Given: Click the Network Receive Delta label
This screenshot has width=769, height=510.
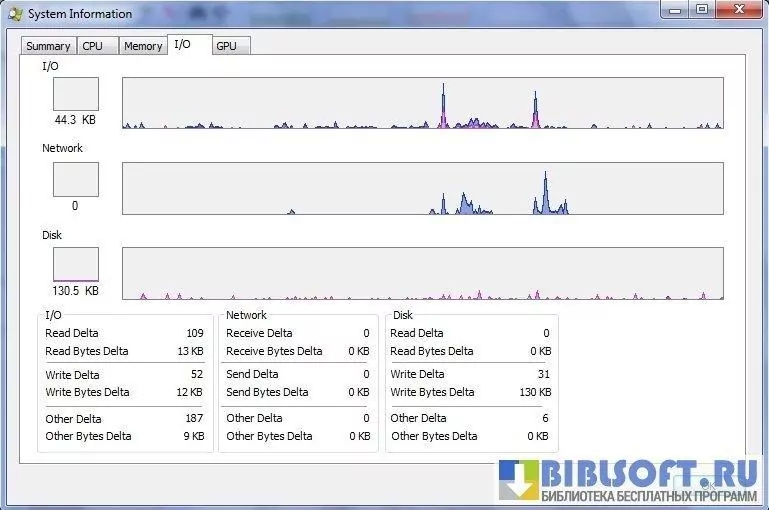Looking at the screenshot, I should pyautogui.click(x=259, y=333).
